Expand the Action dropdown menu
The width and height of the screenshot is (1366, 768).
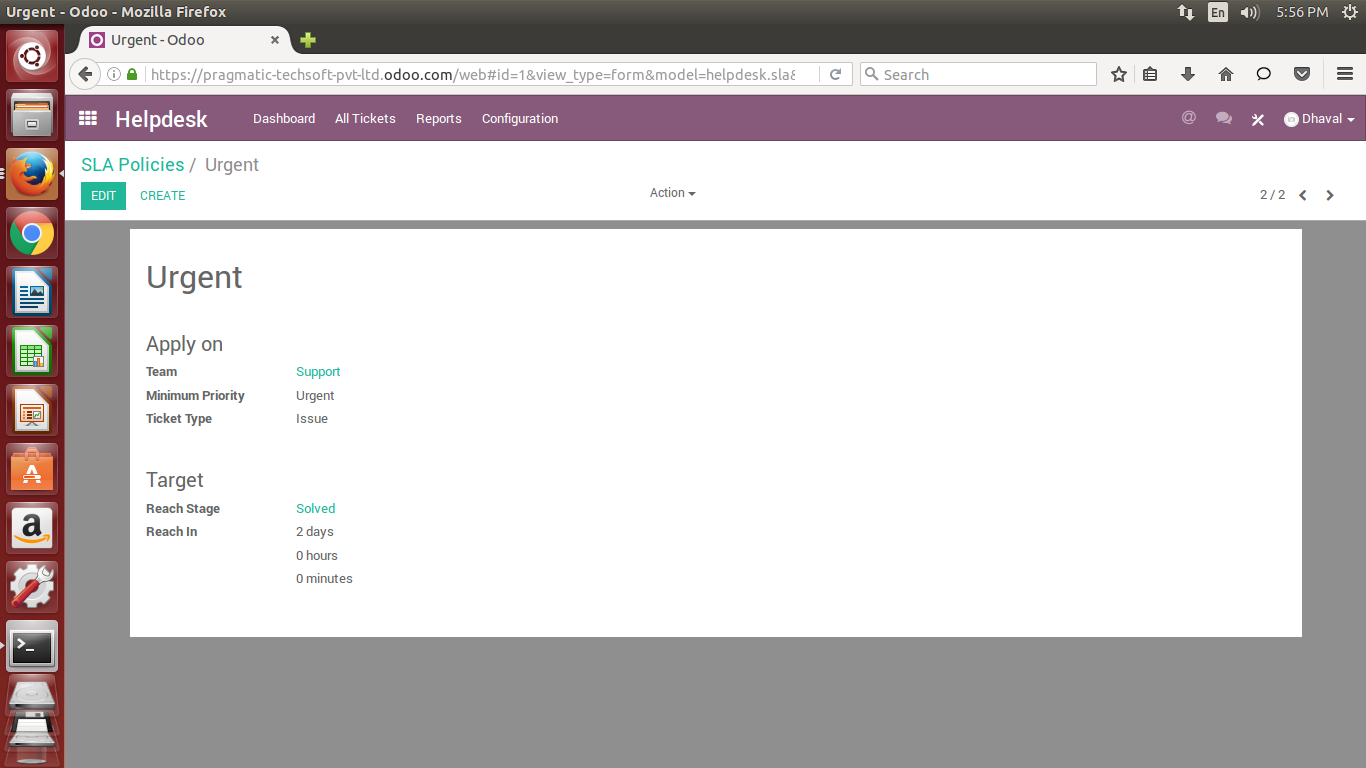(x=672, y=193)
